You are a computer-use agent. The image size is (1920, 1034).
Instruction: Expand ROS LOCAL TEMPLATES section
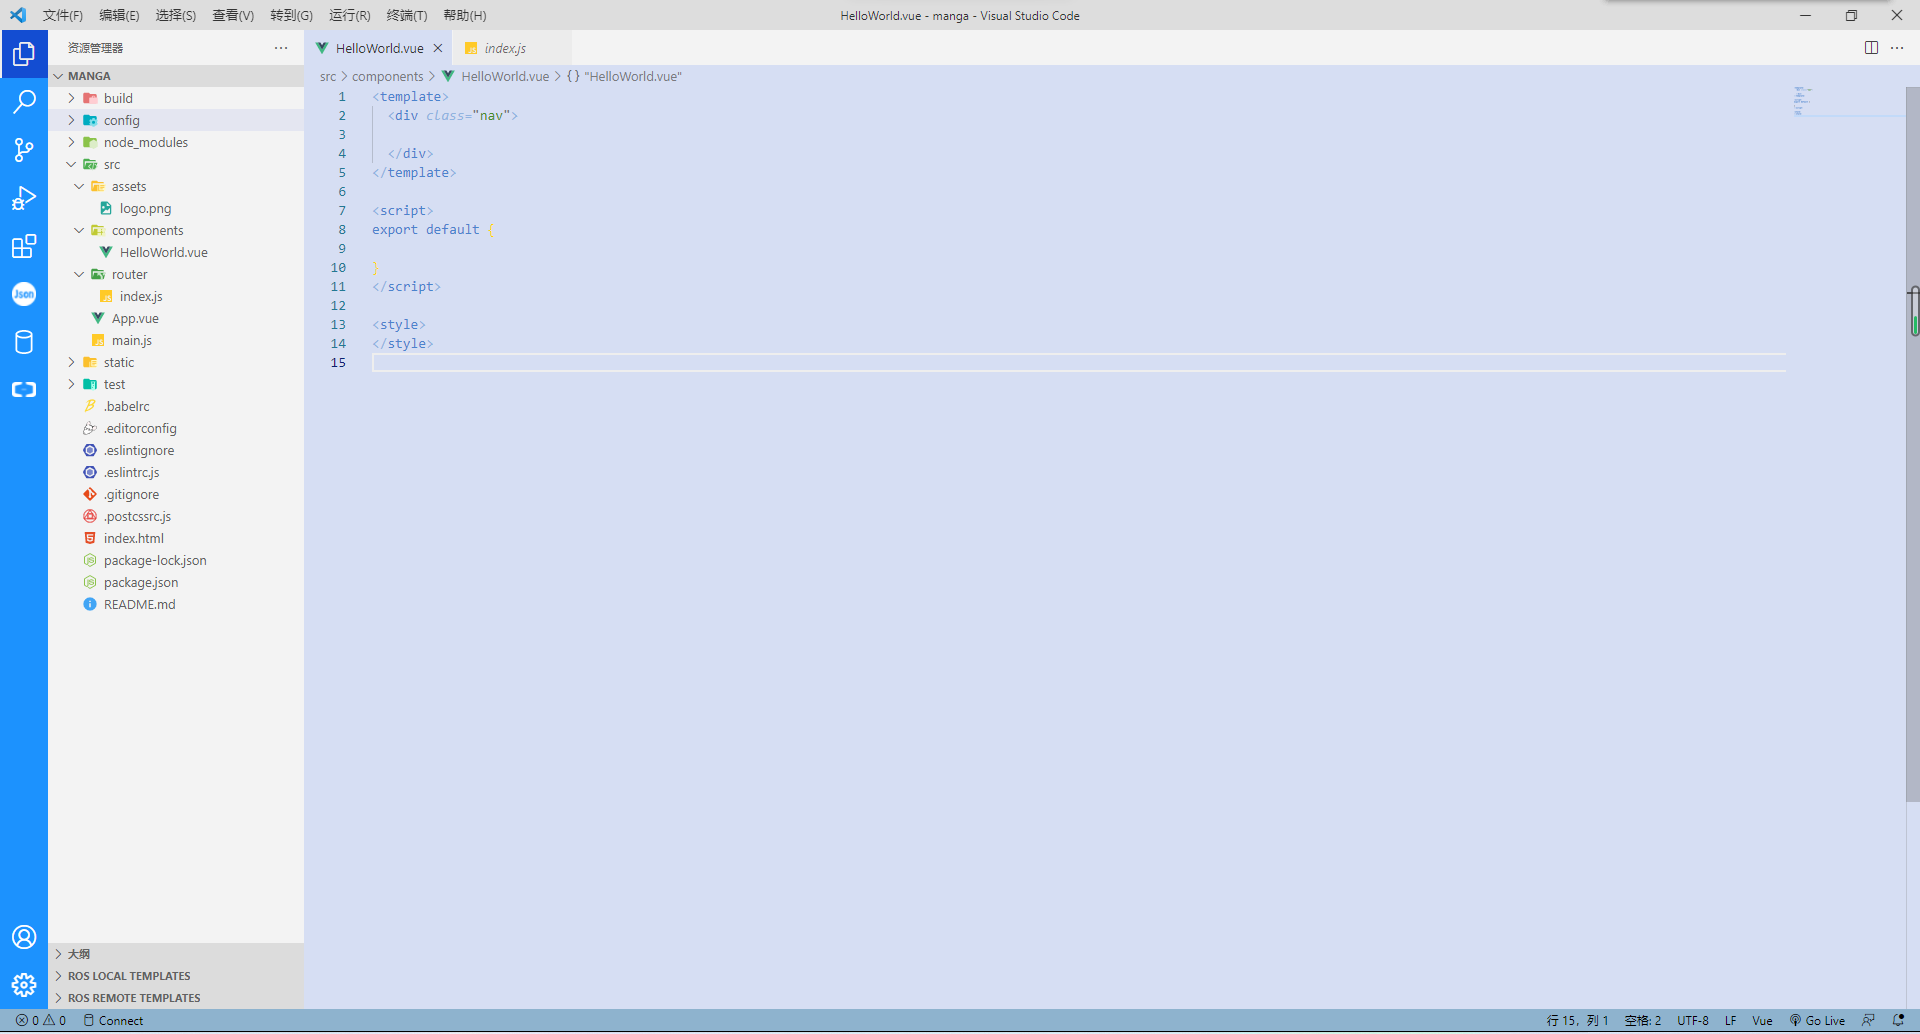click(176, 976)
